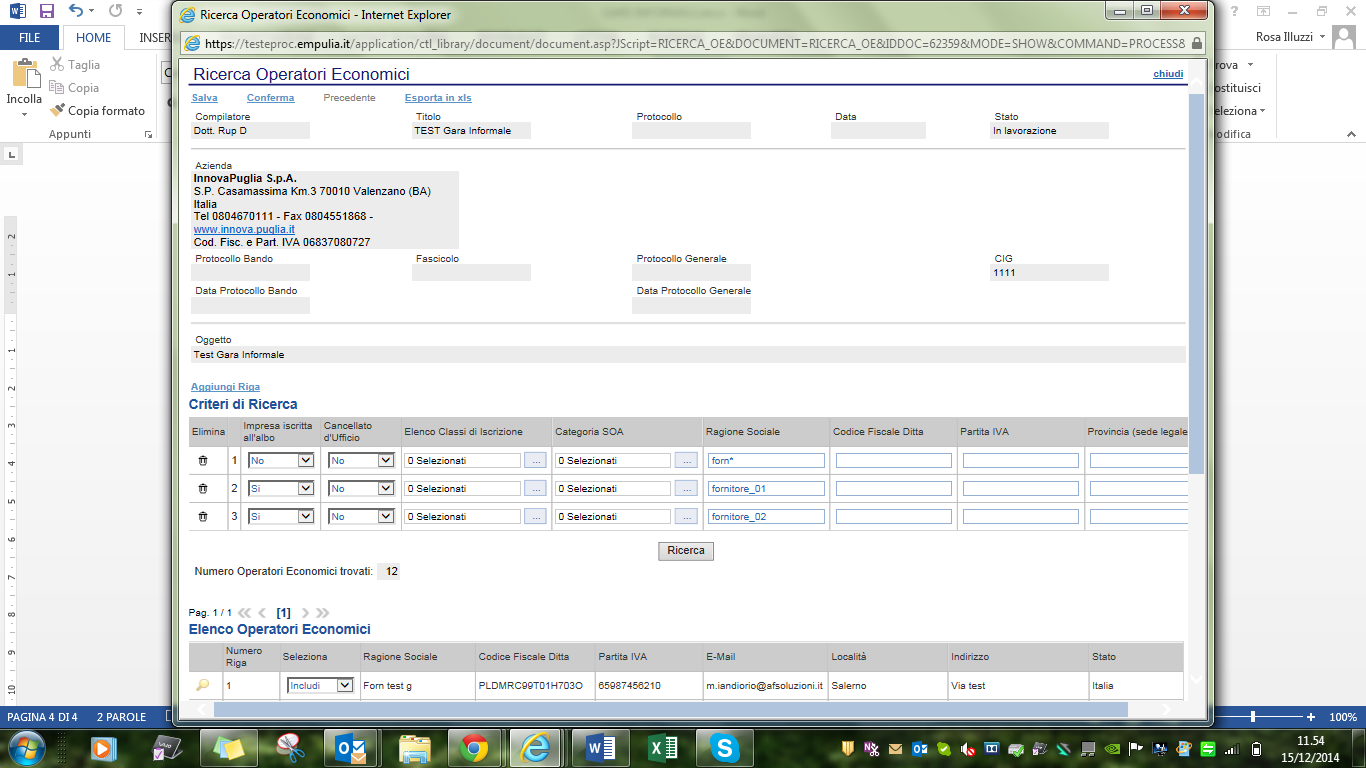Click Codice Fiscale Ditta field in row 1
Image resolution: width=1366 pixels, height=768 pixels.
[x=894, y=461]
